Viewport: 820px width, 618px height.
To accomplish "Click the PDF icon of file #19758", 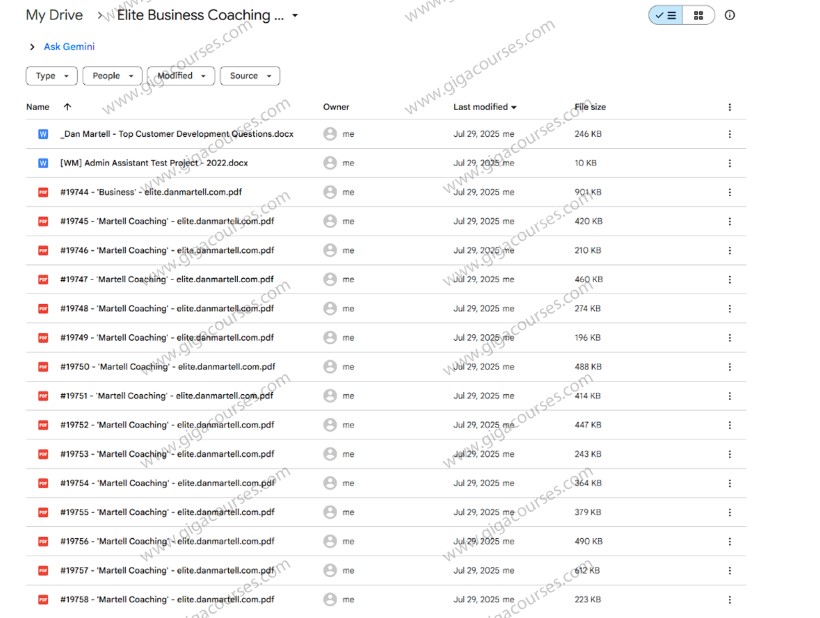I will [43, 600].
